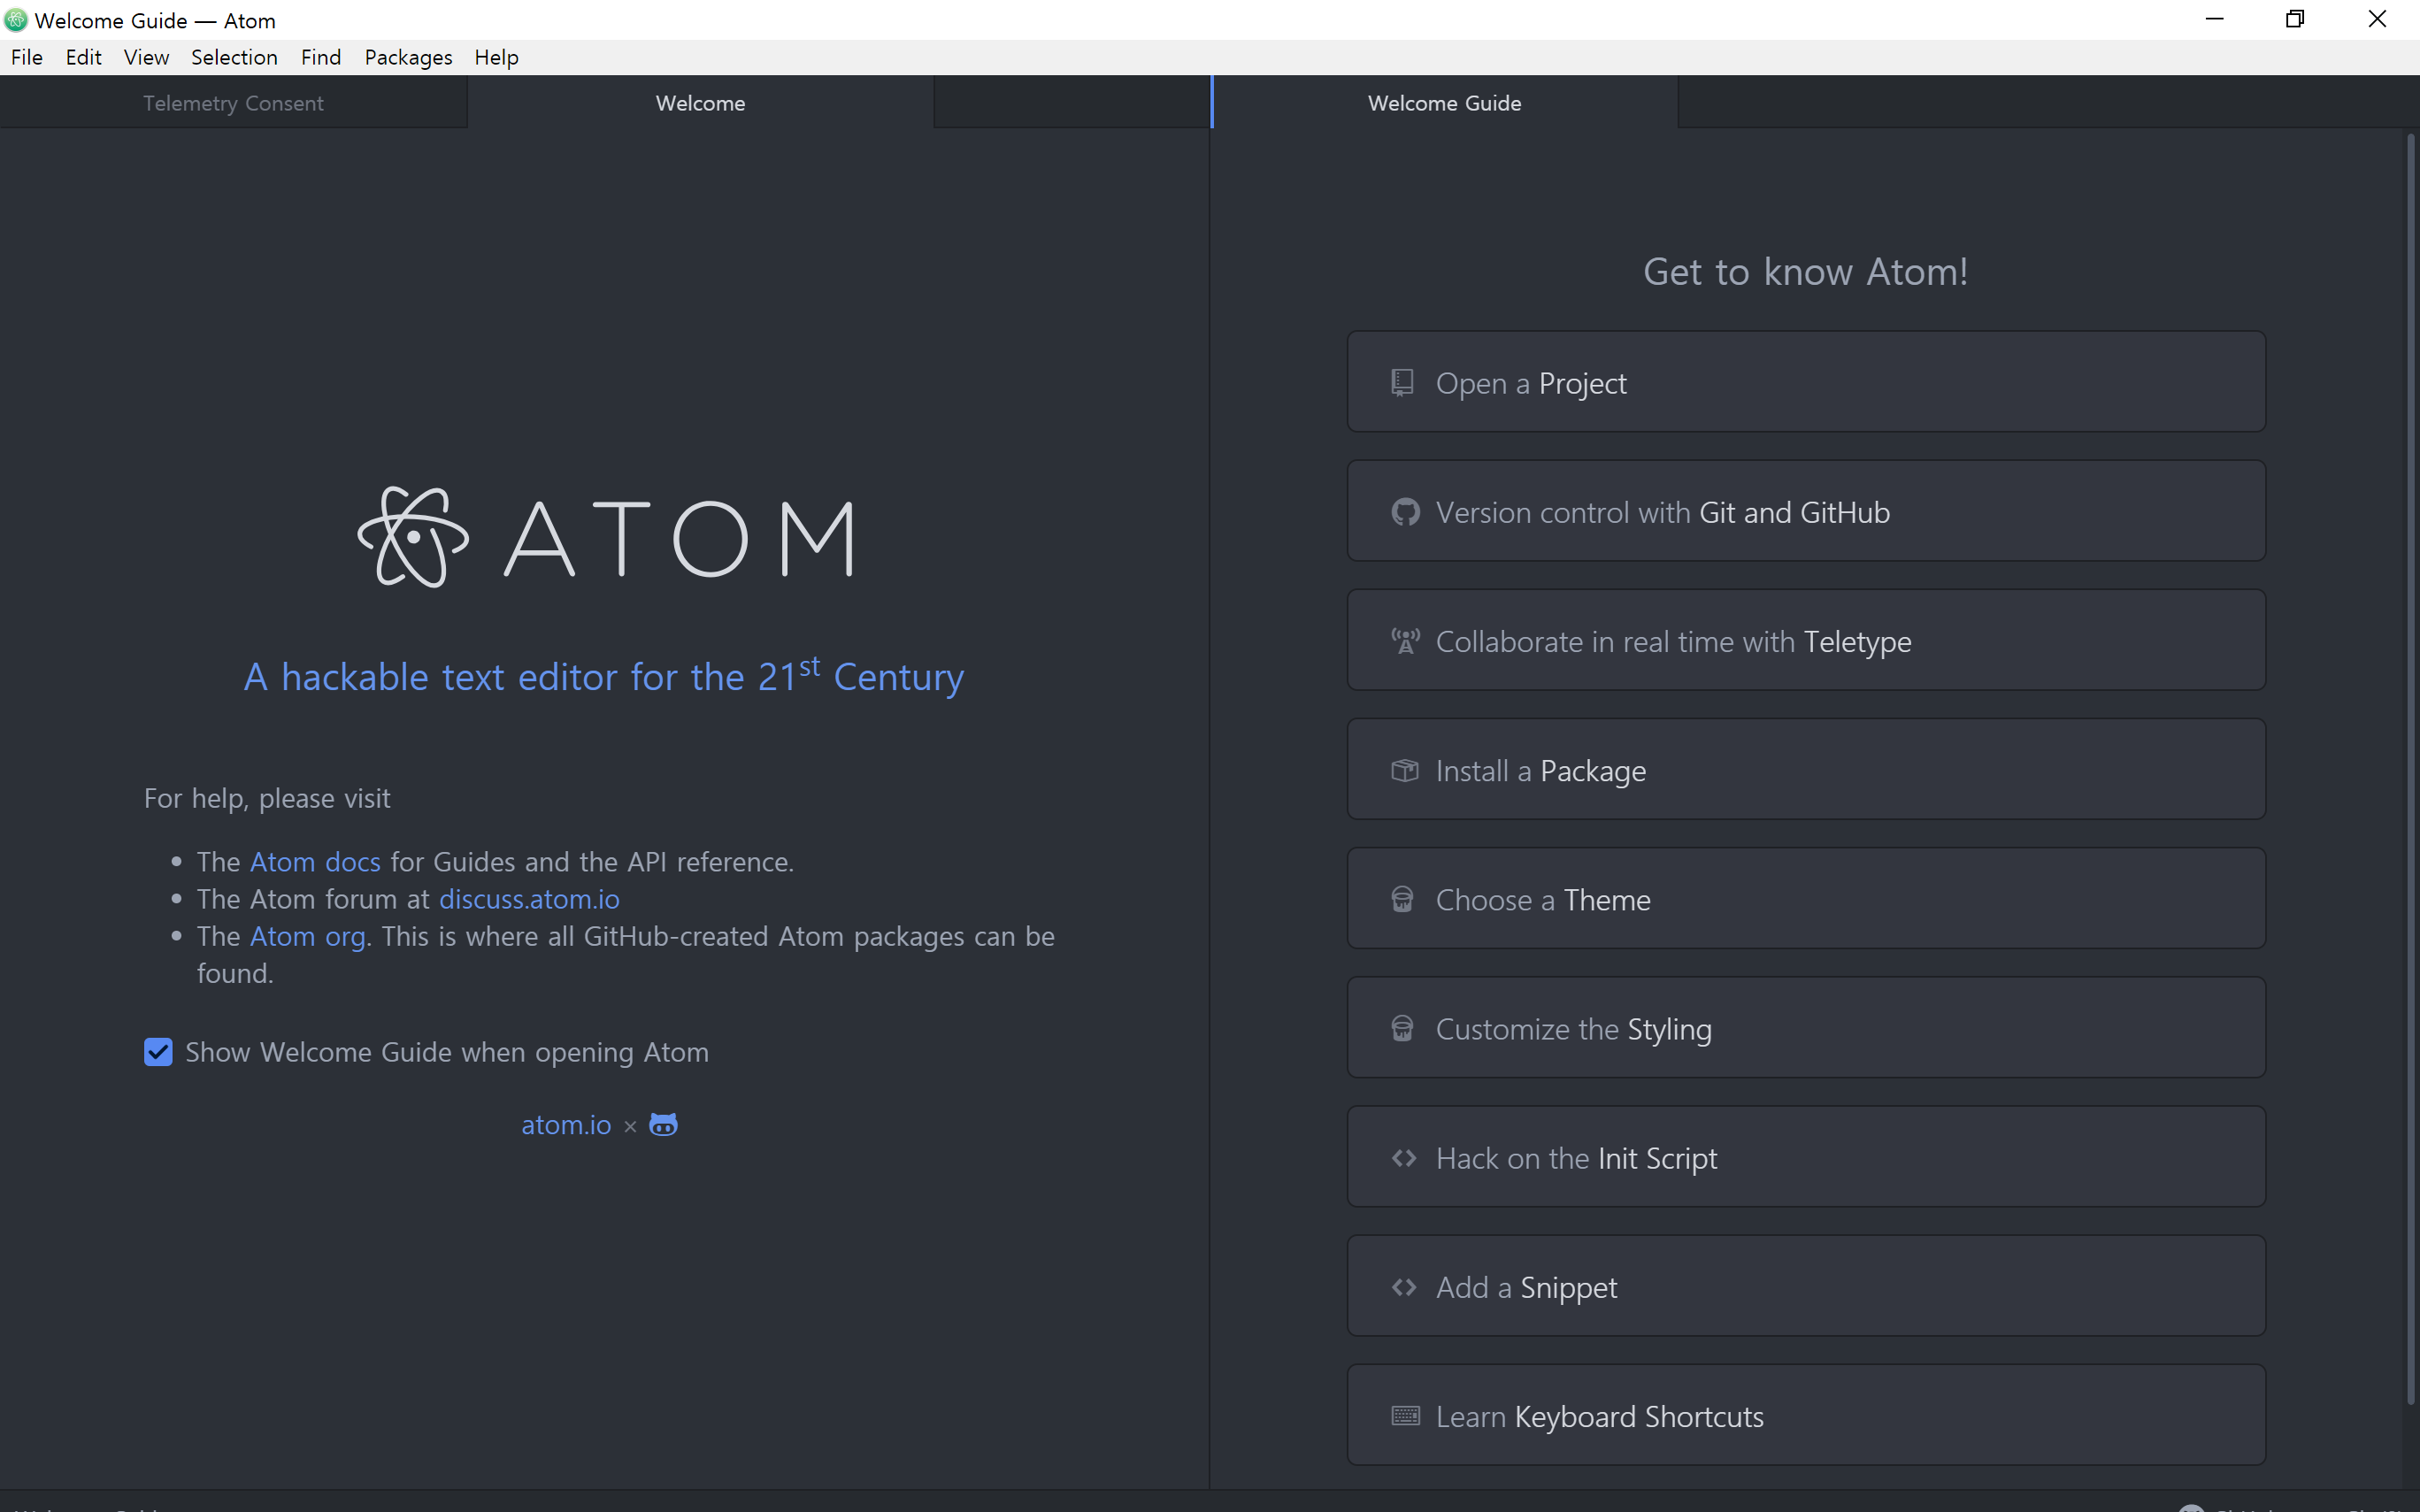The image size is (2420, 1512).
Task: Click the GitHub octocat icon in Version control
Action: [1405, 512]
